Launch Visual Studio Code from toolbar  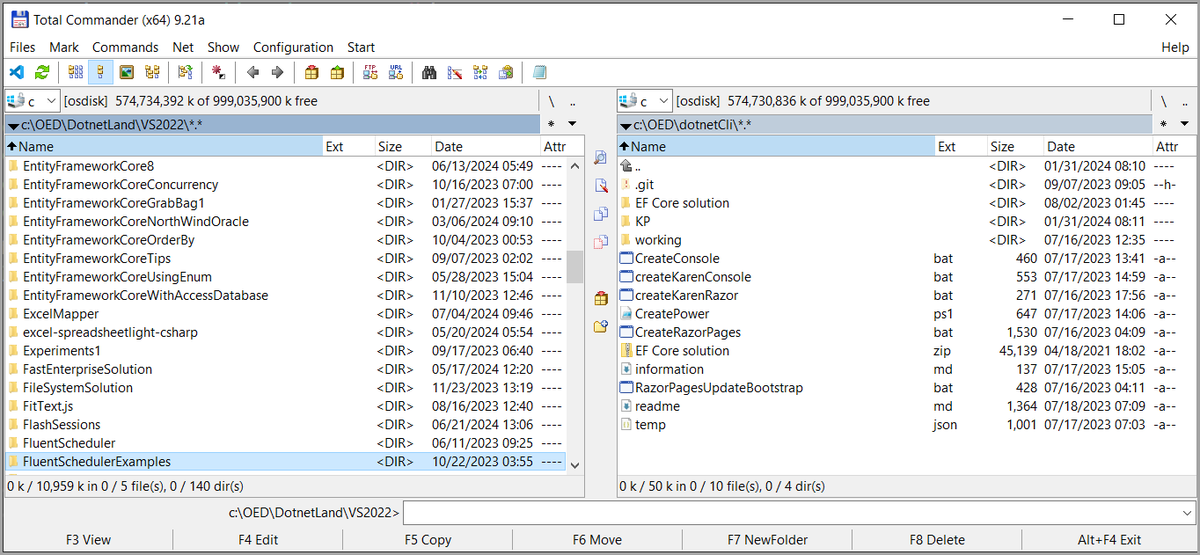tap(16, 72)
